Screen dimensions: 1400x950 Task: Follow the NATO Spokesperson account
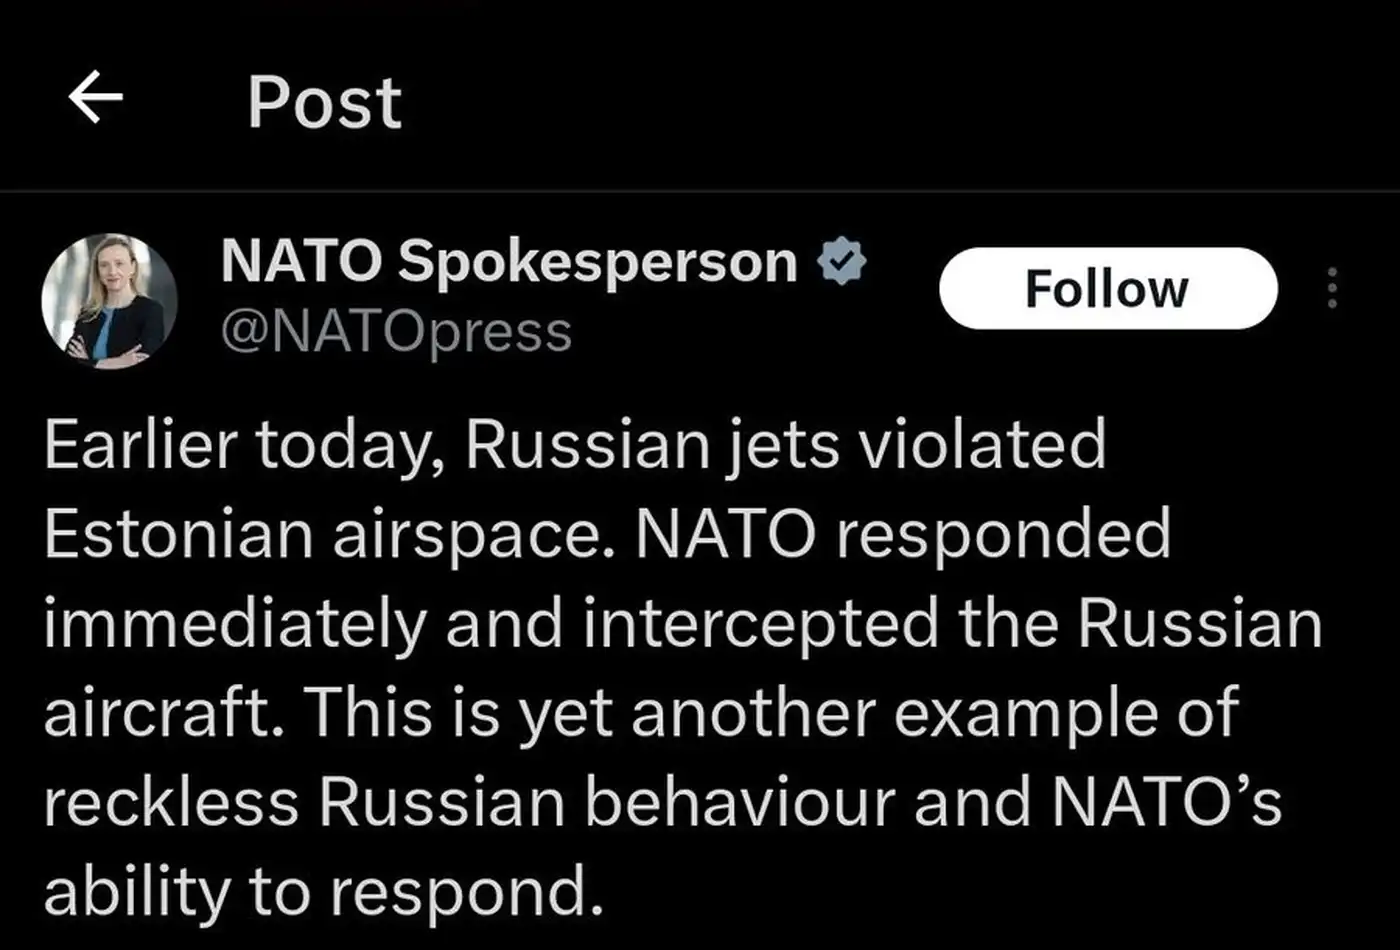(x=1107, y=288)
